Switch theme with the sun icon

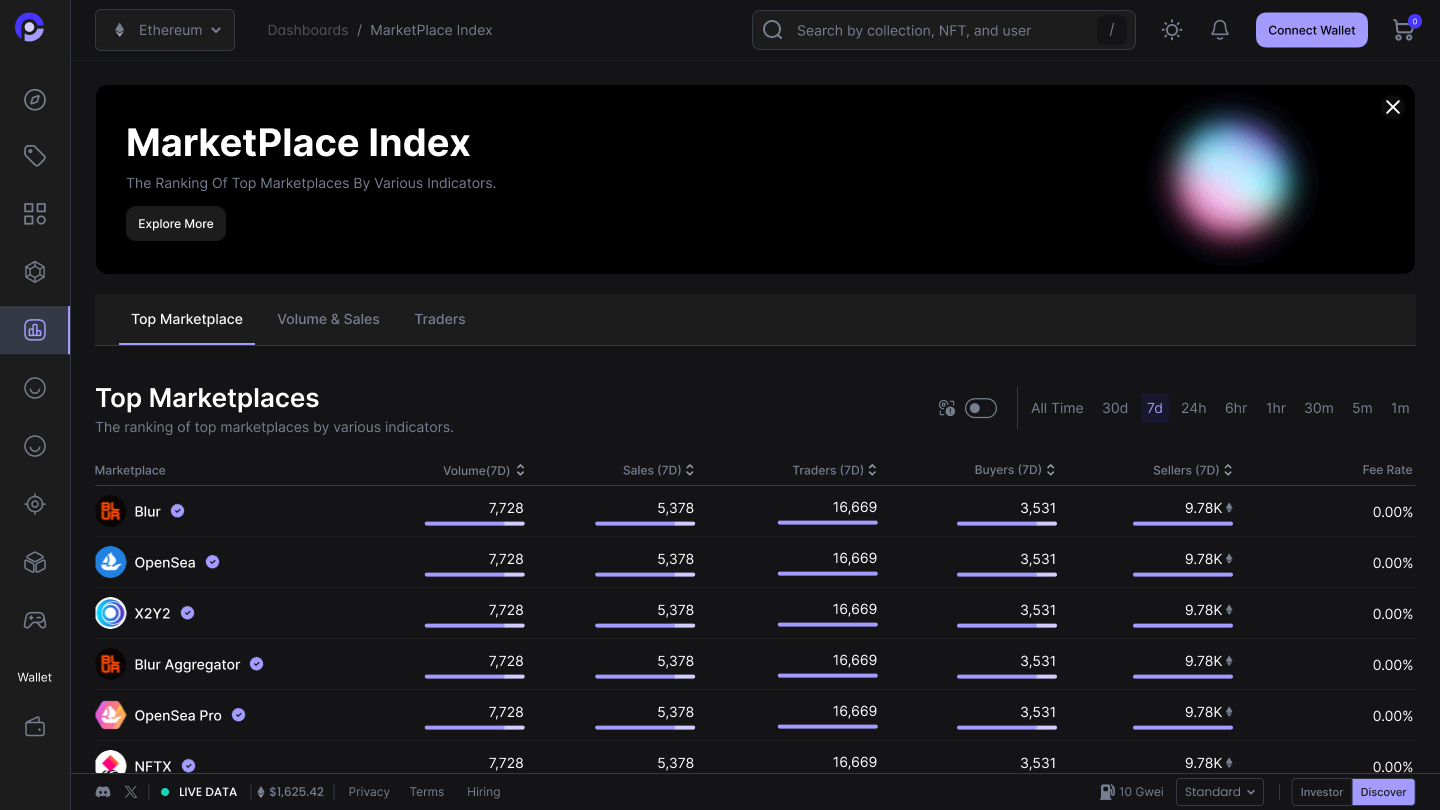tap(1172, 30)
